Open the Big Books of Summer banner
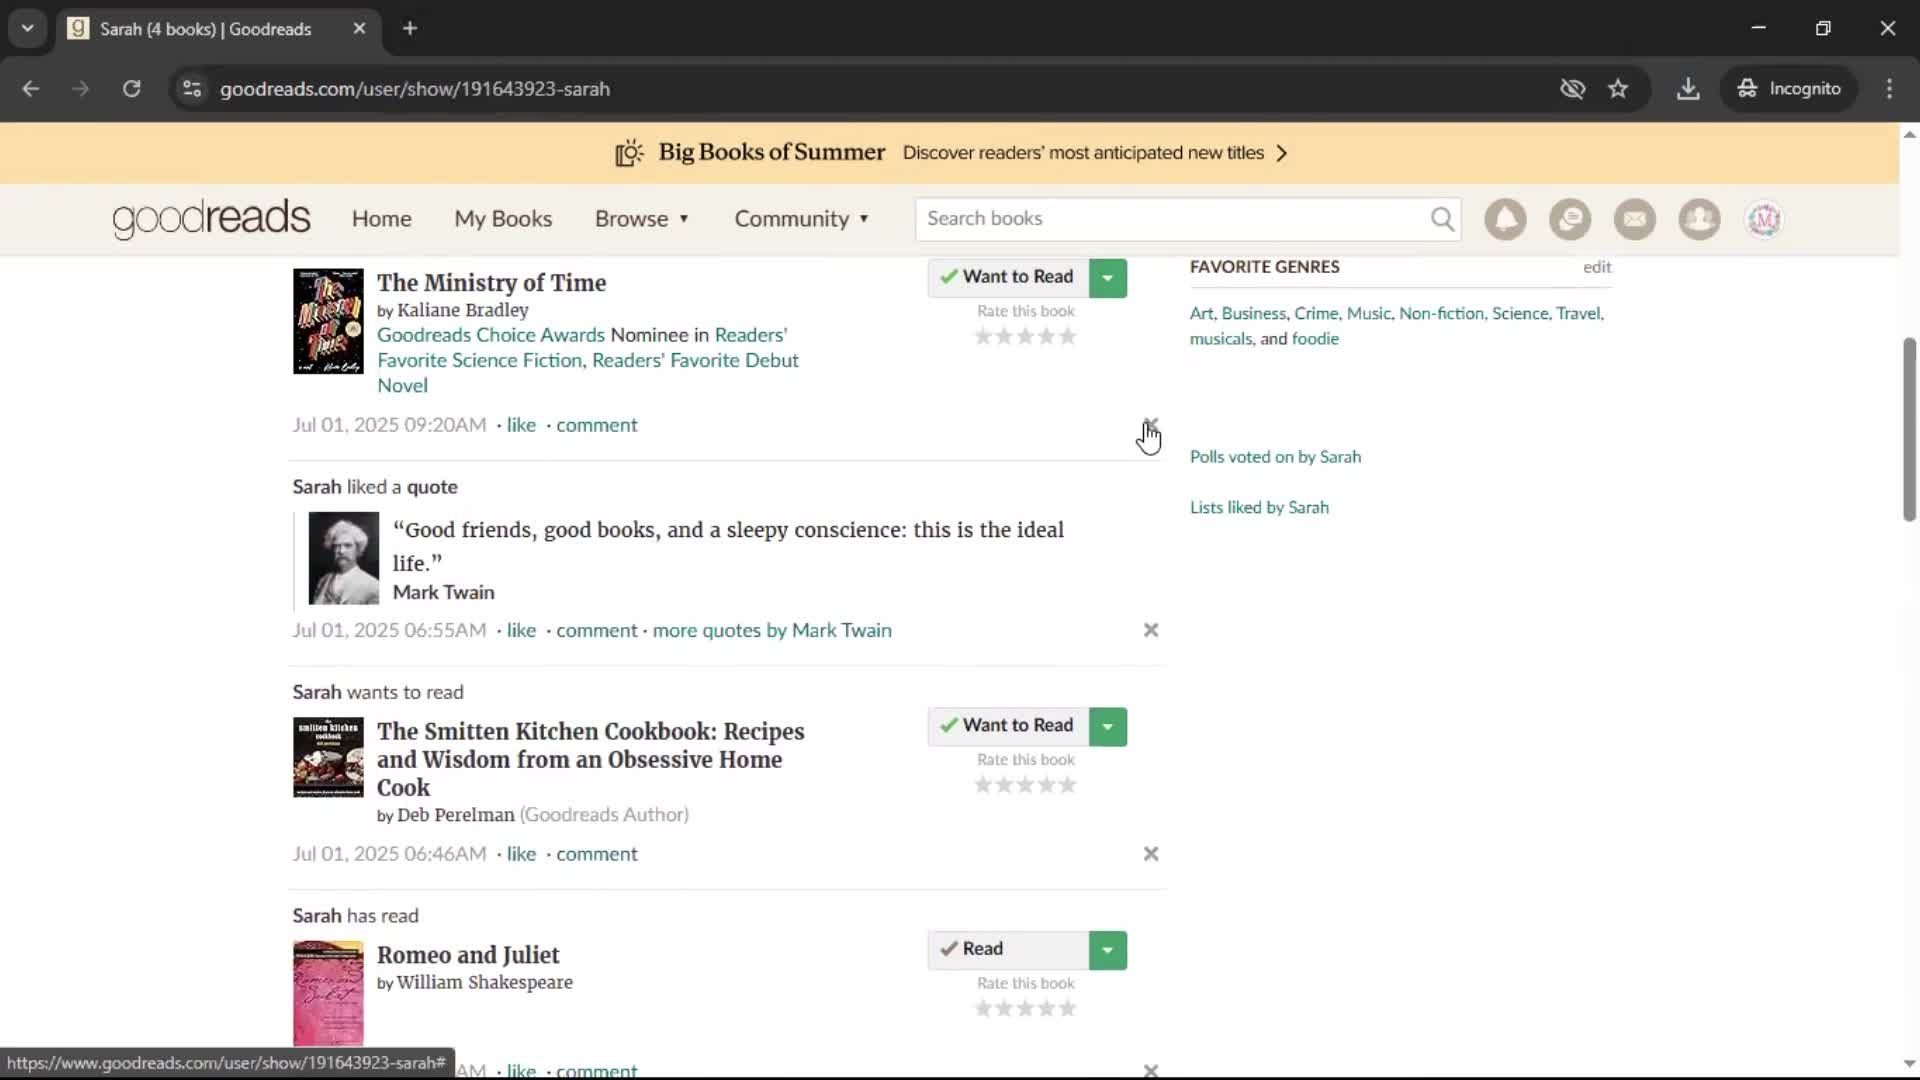This screenshot has width=1920, height=1080. [x=950, y=153]
